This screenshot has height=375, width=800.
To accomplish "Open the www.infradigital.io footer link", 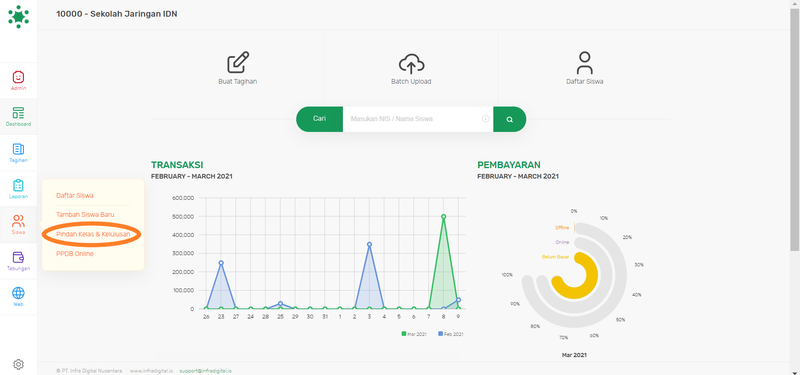I will (x=151, y=371).
